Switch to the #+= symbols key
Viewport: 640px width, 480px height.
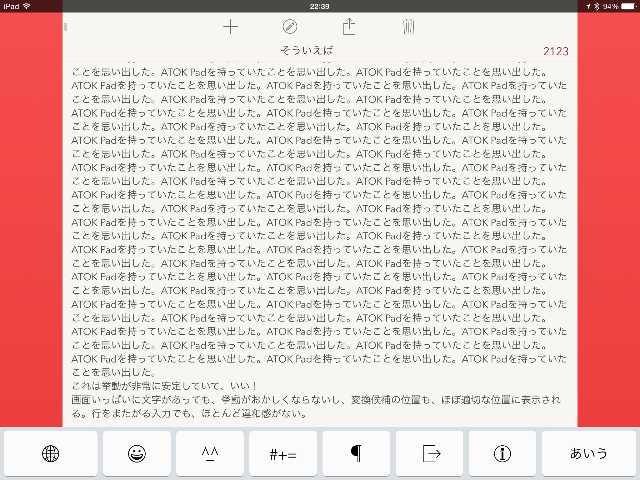(x=283, y=453)
